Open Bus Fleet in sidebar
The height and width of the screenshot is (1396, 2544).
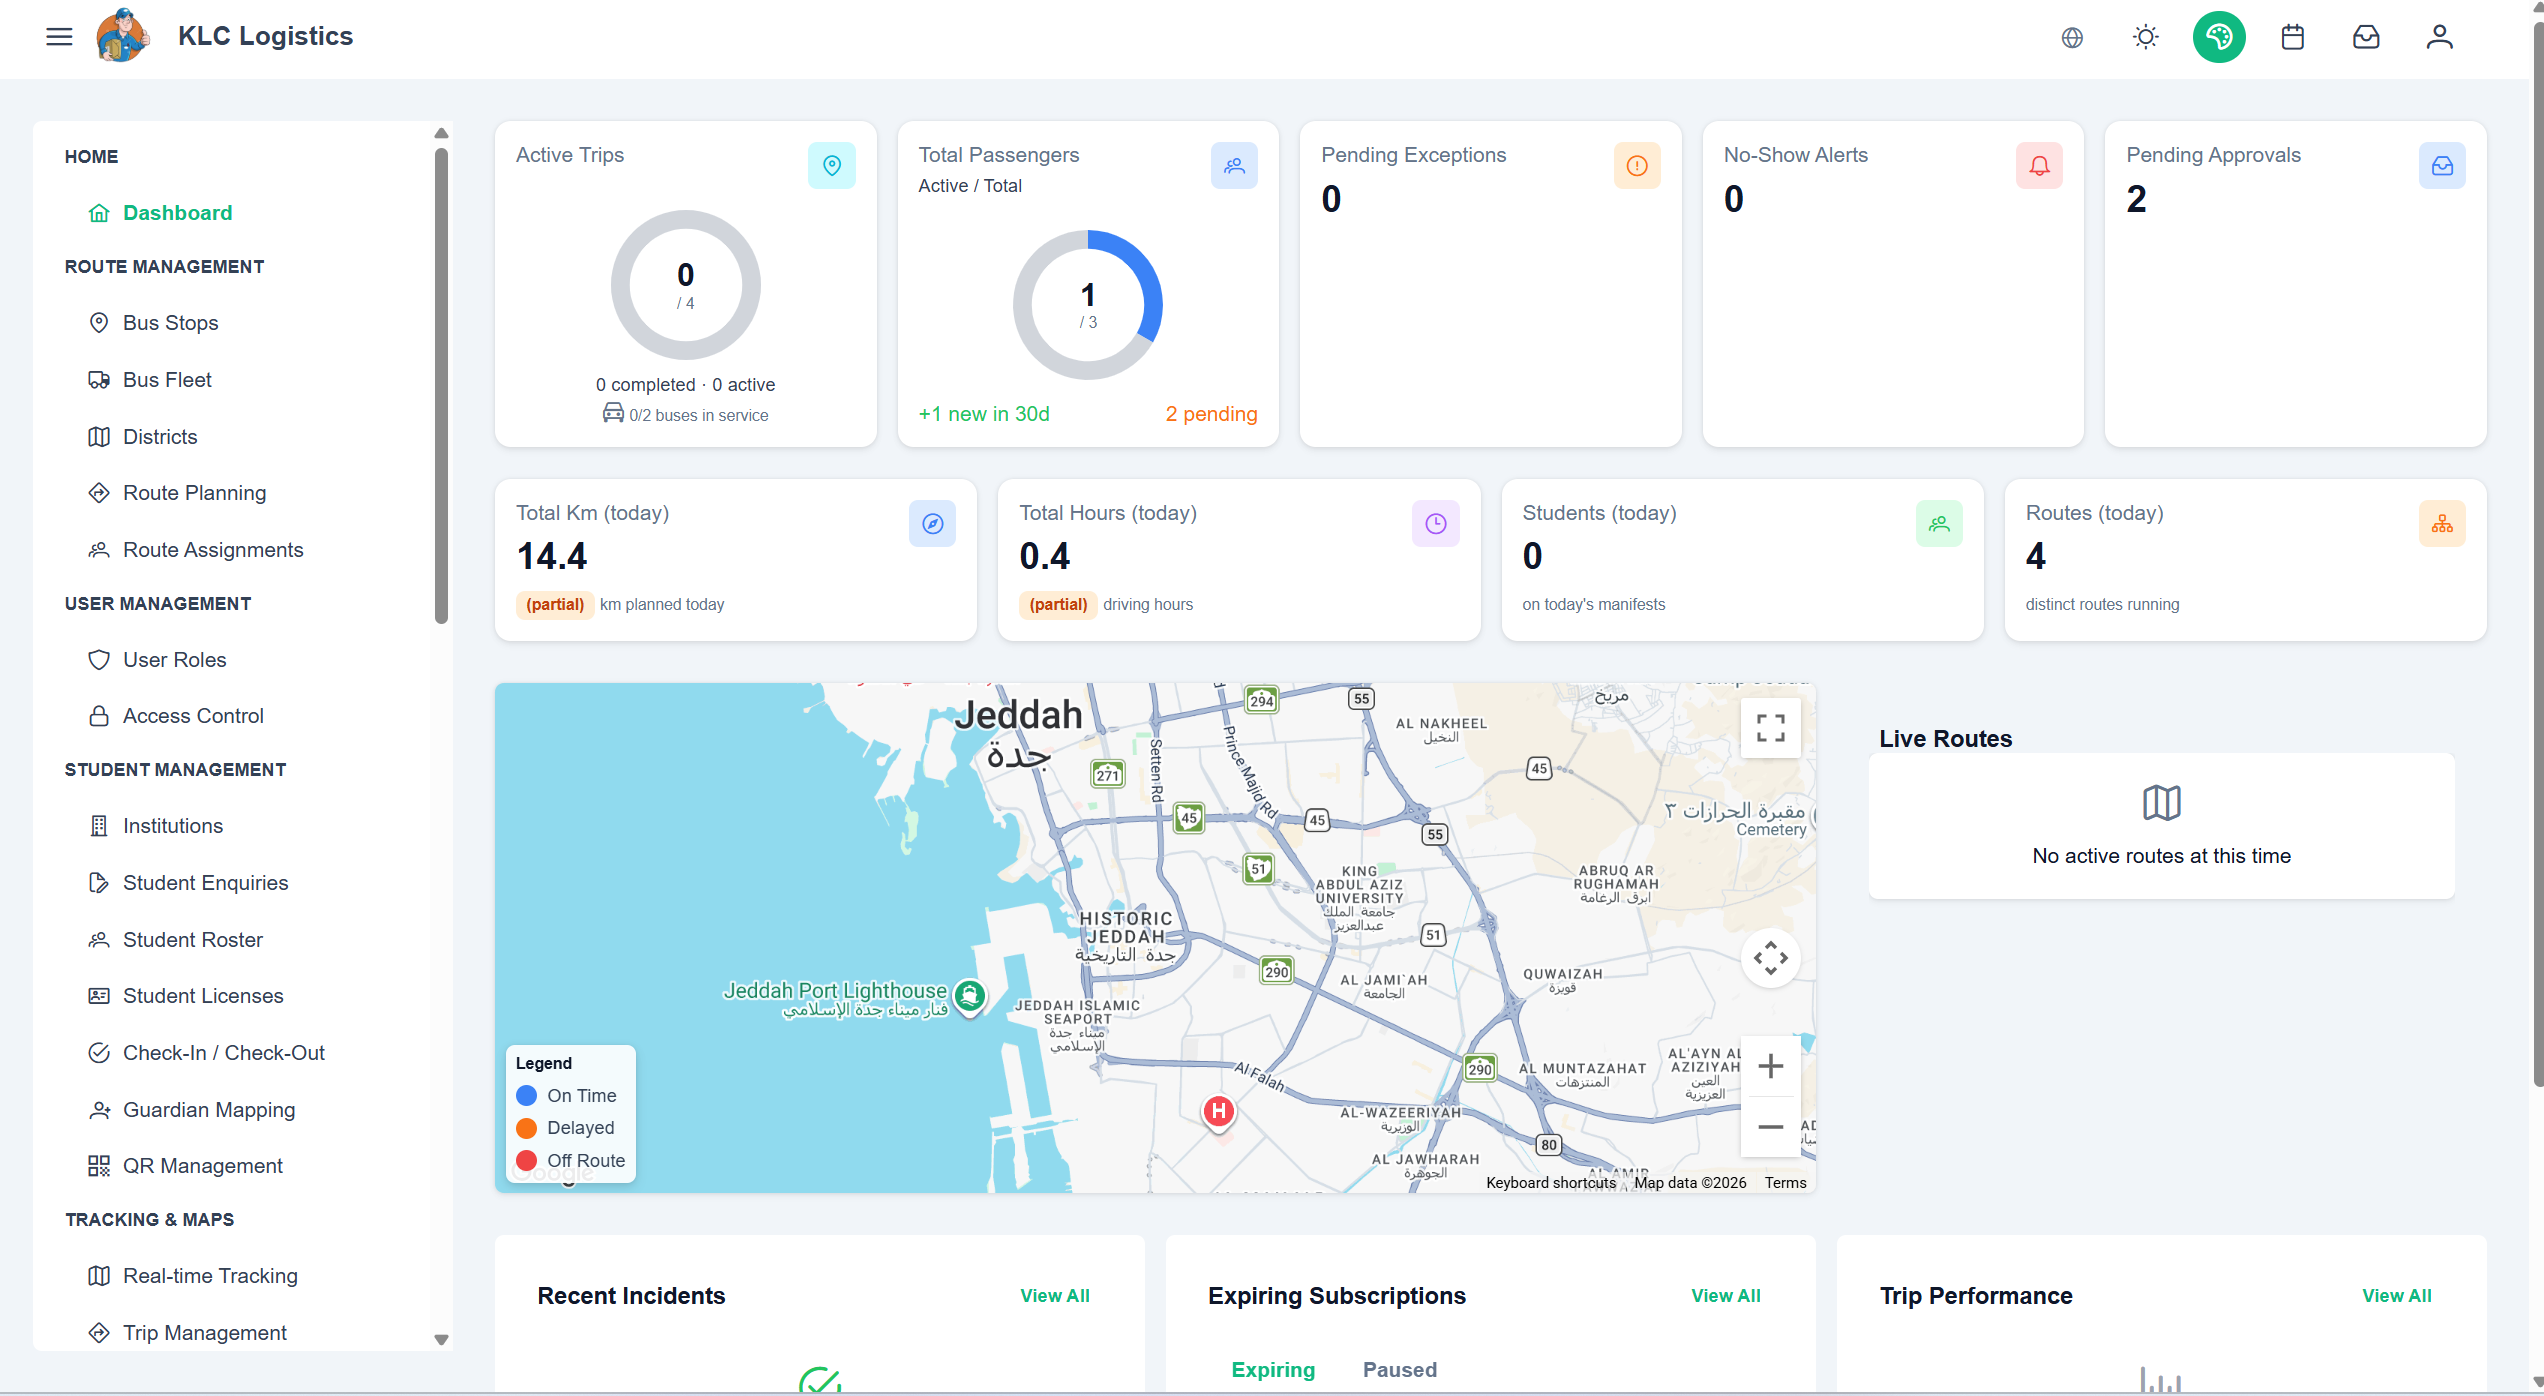tap(167, 380)
